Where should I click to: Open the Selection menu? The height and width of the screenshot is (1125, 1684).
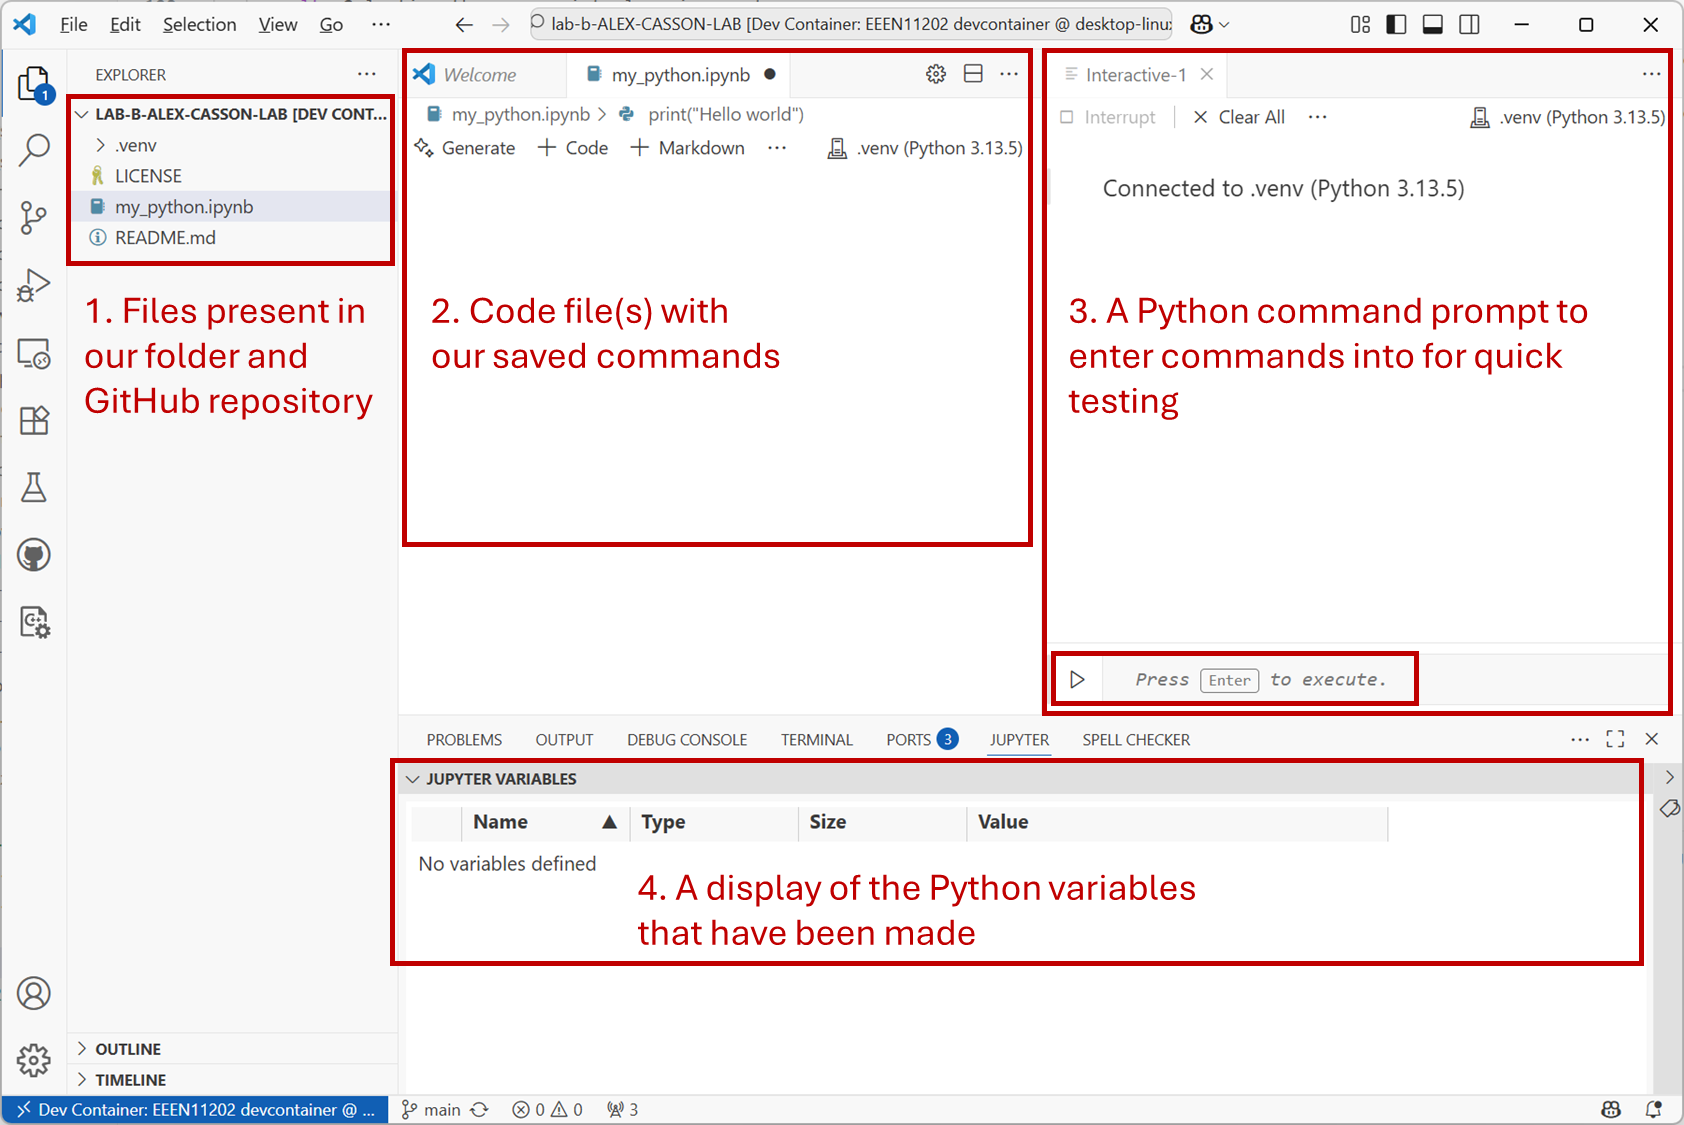click(x=199, y=25)
